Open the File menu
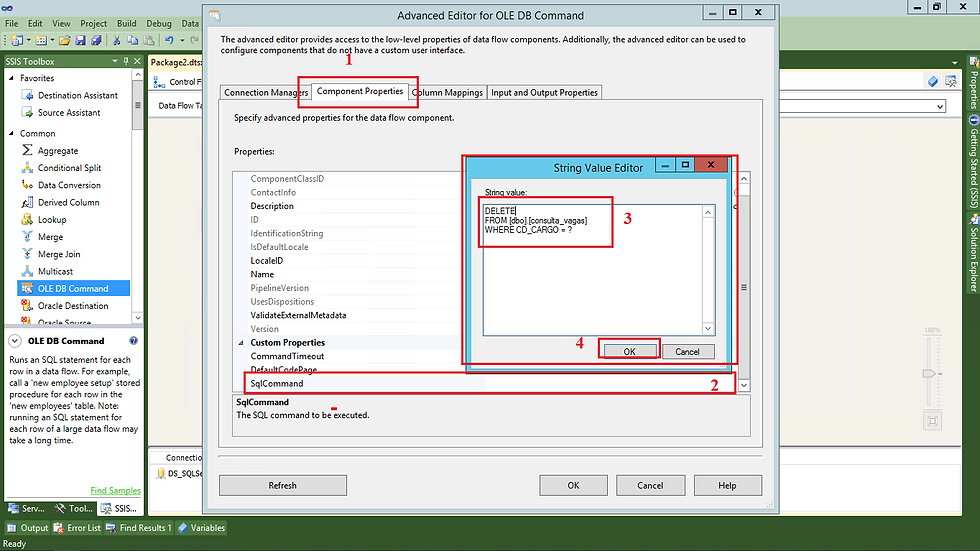This screenshot has height=551, width=980. tap(11, 23)
